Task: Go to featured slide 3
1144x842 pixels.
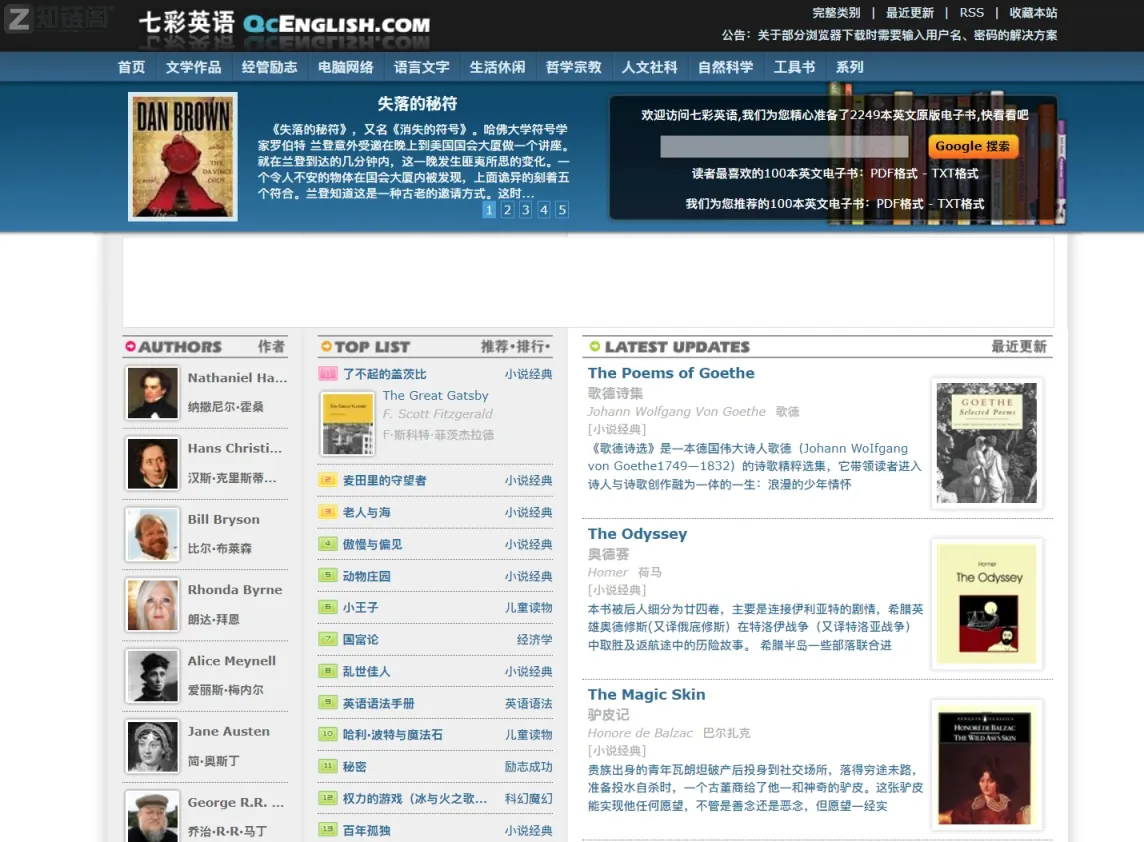Action: click(x=525, y=210)
